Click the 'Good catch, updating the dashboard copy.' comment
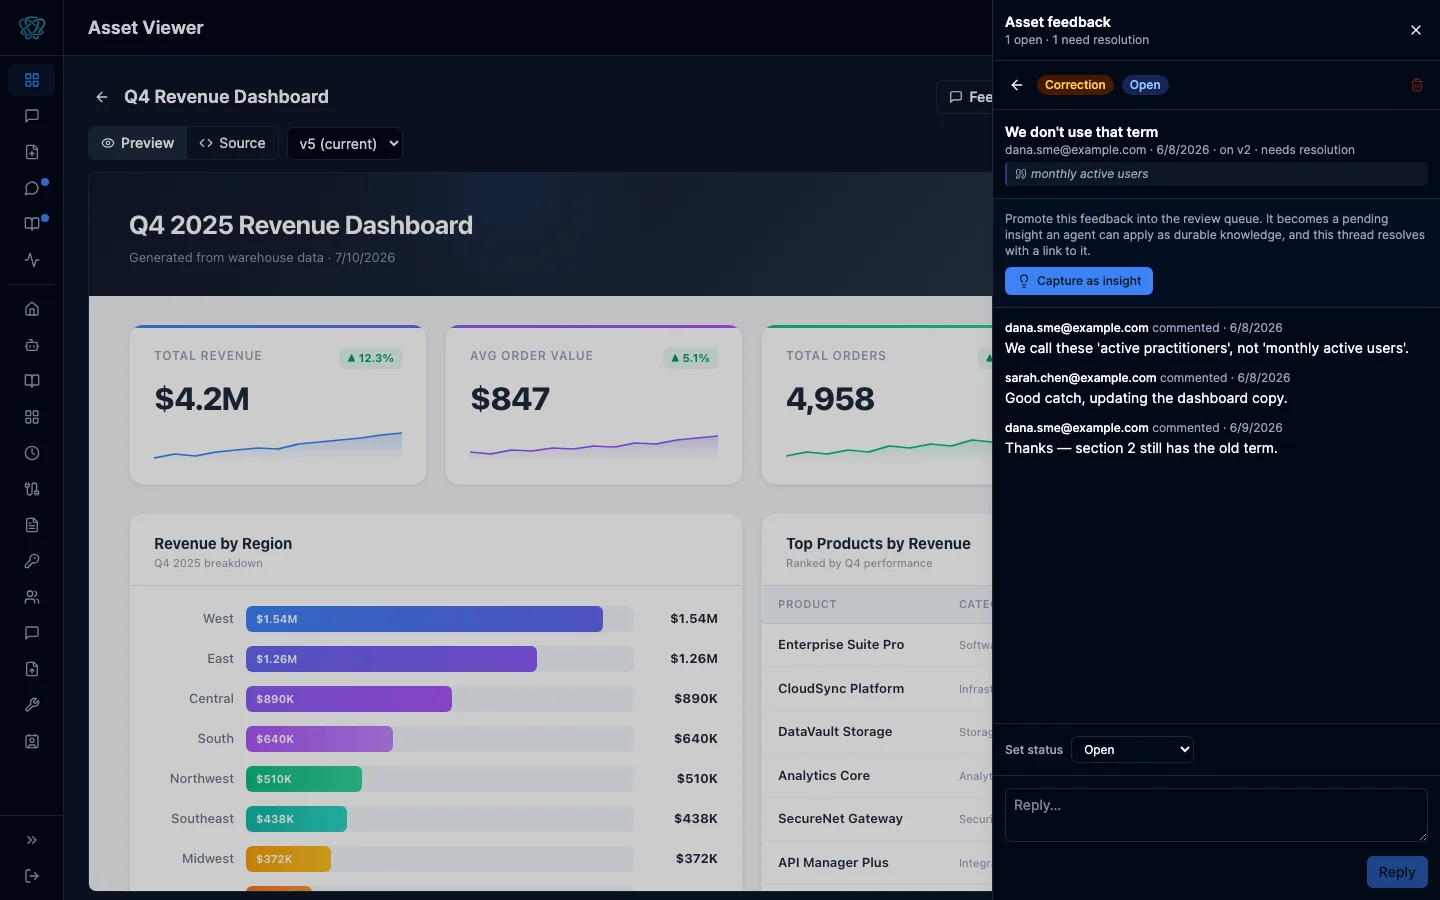This screenshot has height=900, width=1440. click(x=1146, y=398)
